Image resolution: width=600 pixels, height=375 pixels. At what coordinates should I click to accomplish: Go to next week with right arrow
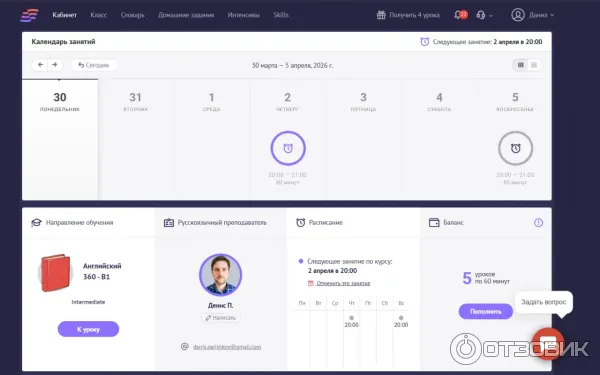click(x=55, y=65)
